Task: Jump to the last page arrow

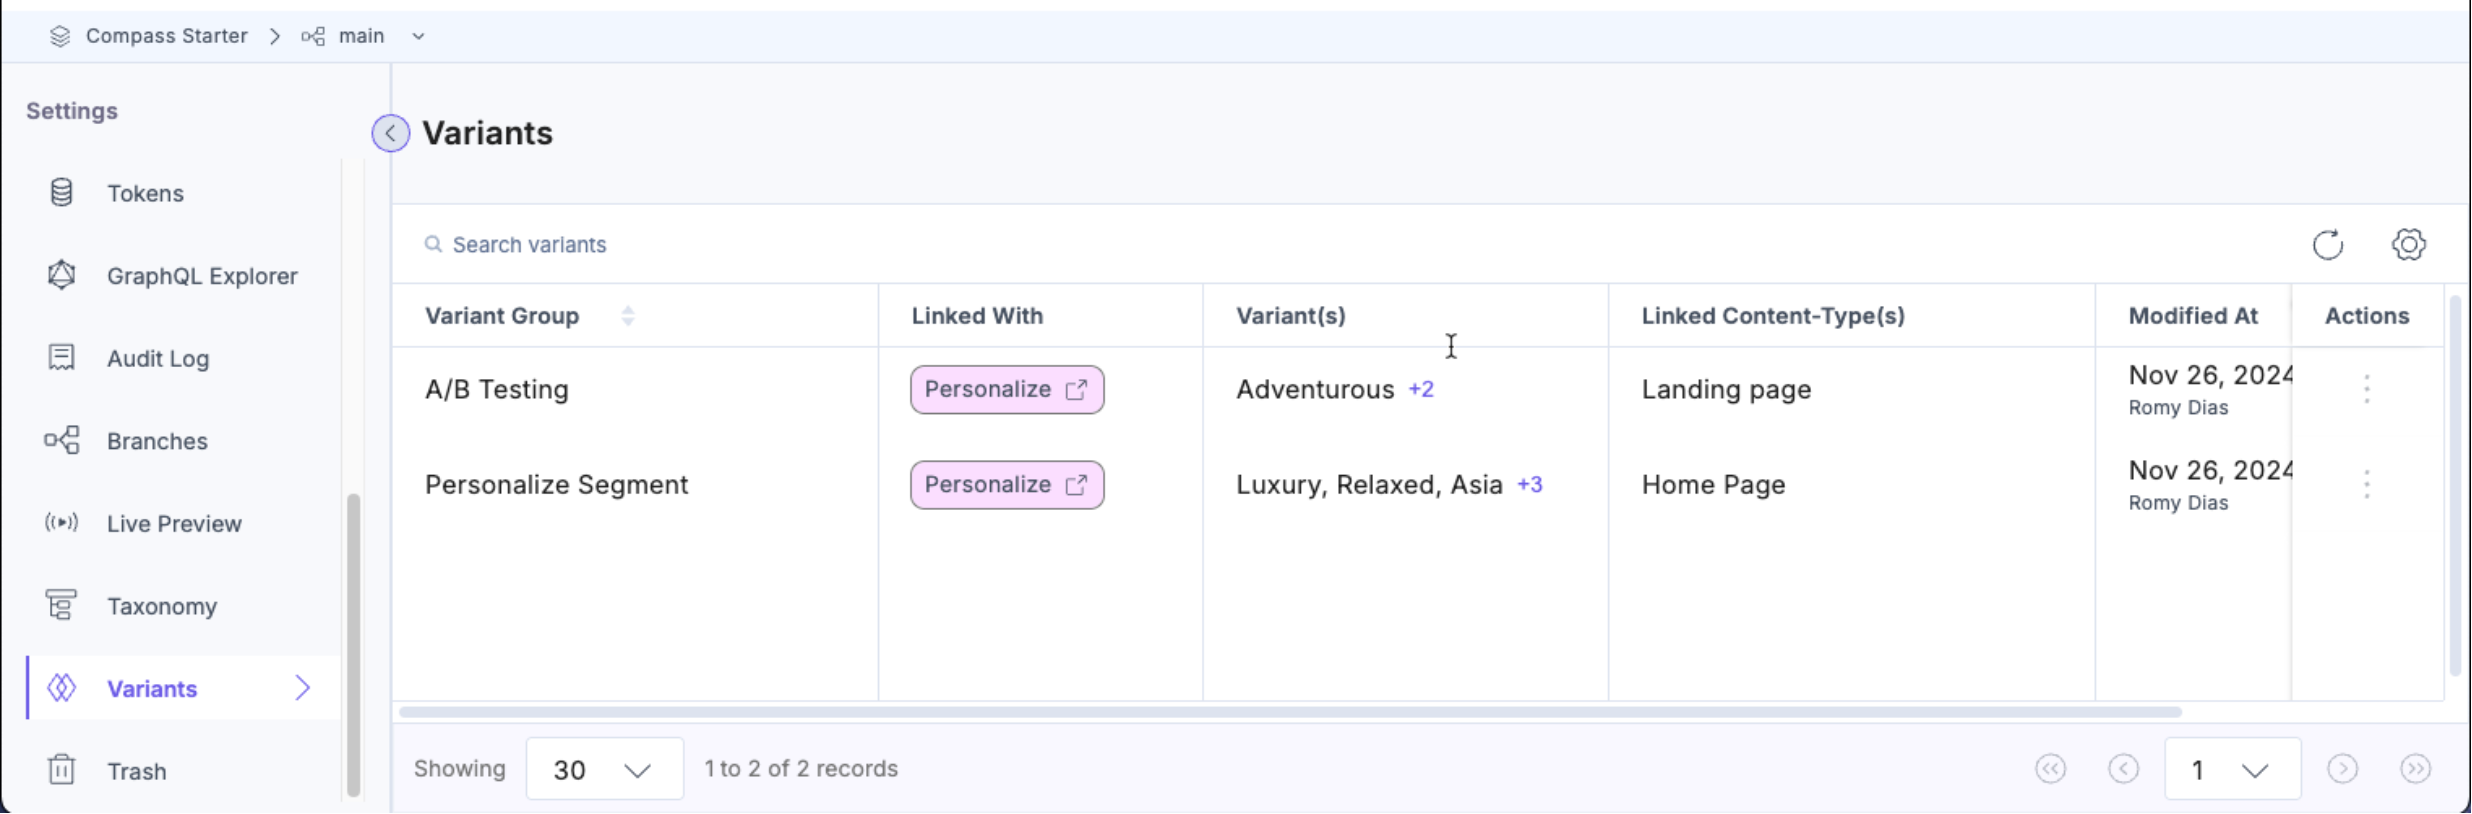Action: tap(2415, 769)
